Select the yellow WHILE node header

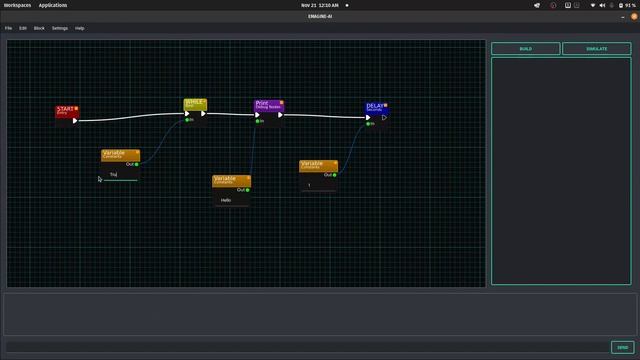click(x=195, y=104)
